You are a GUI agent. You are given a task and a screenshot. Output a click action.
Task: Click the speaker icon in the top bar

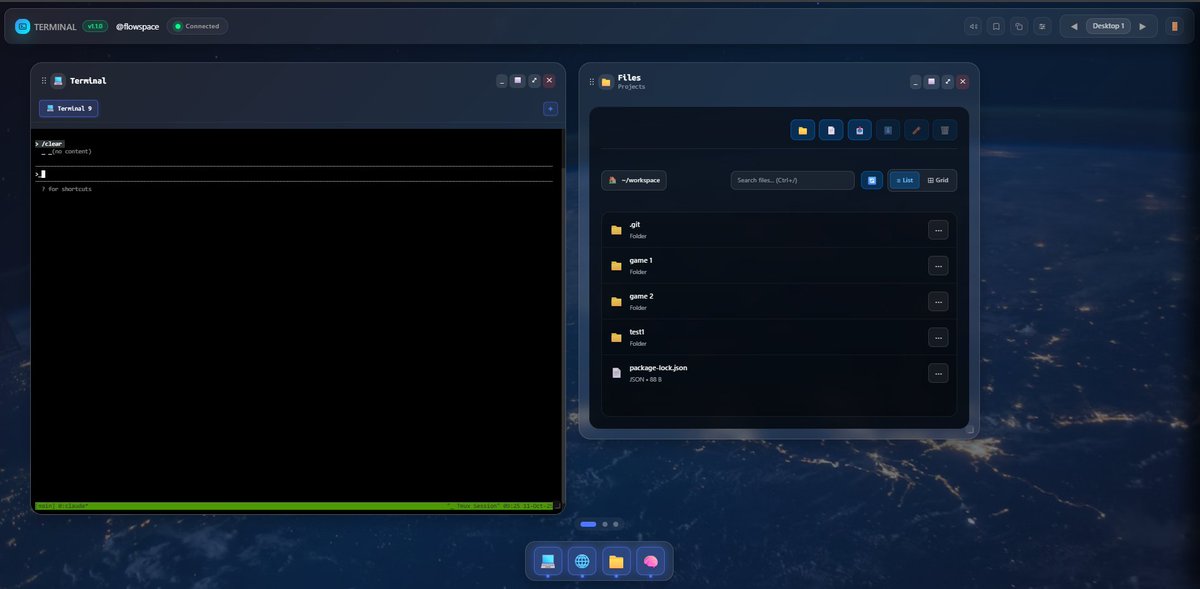(x=973, y=26)
